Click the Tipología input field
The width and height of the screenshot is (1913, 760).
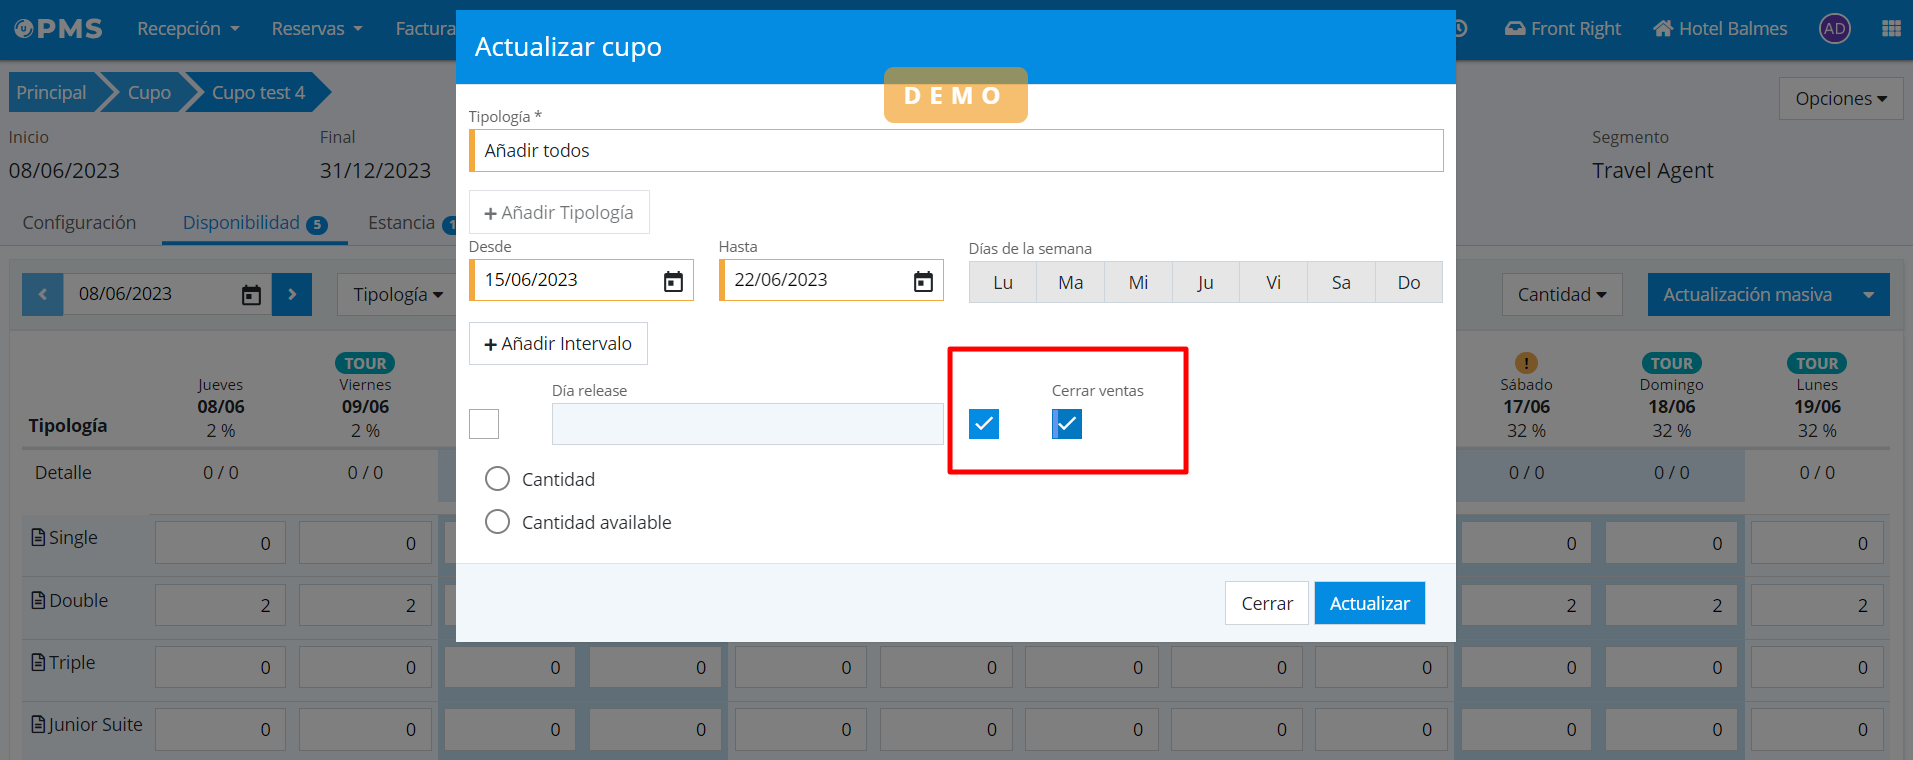click(x=956, y=151)
